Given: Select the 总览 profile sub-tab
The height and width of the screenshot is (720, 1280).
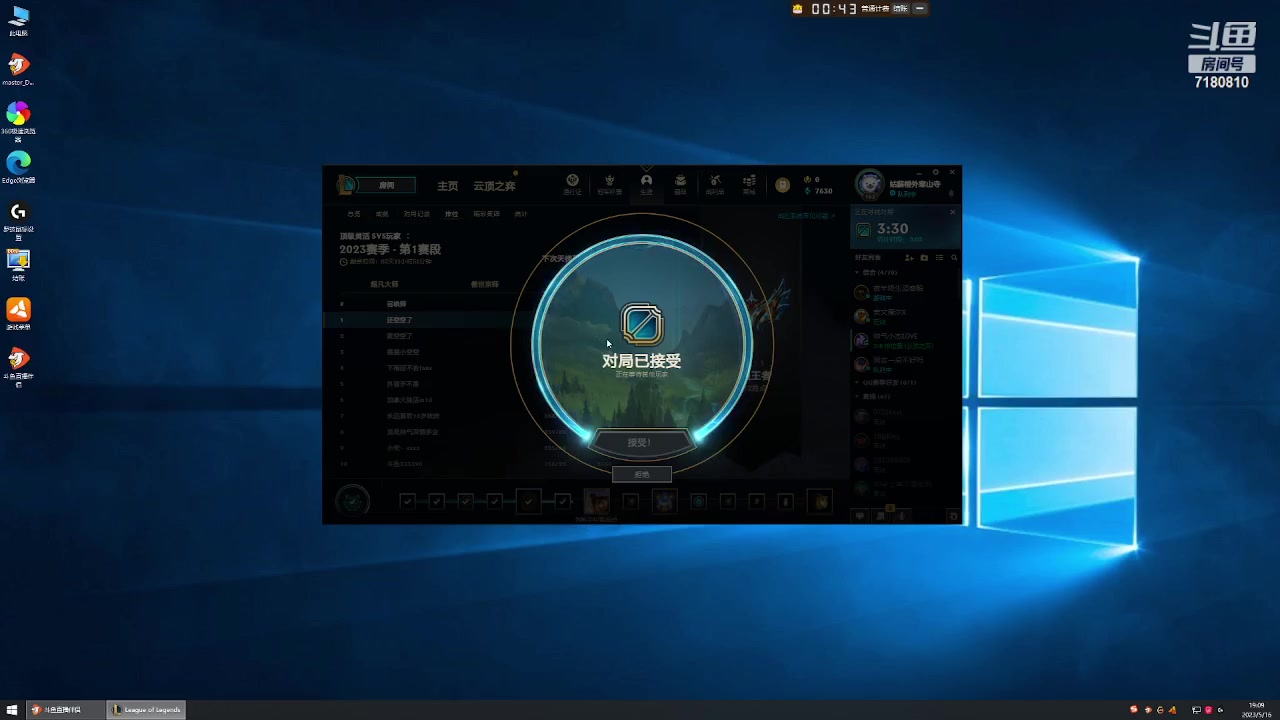Looking at the screenshot, I should [354, 214].
